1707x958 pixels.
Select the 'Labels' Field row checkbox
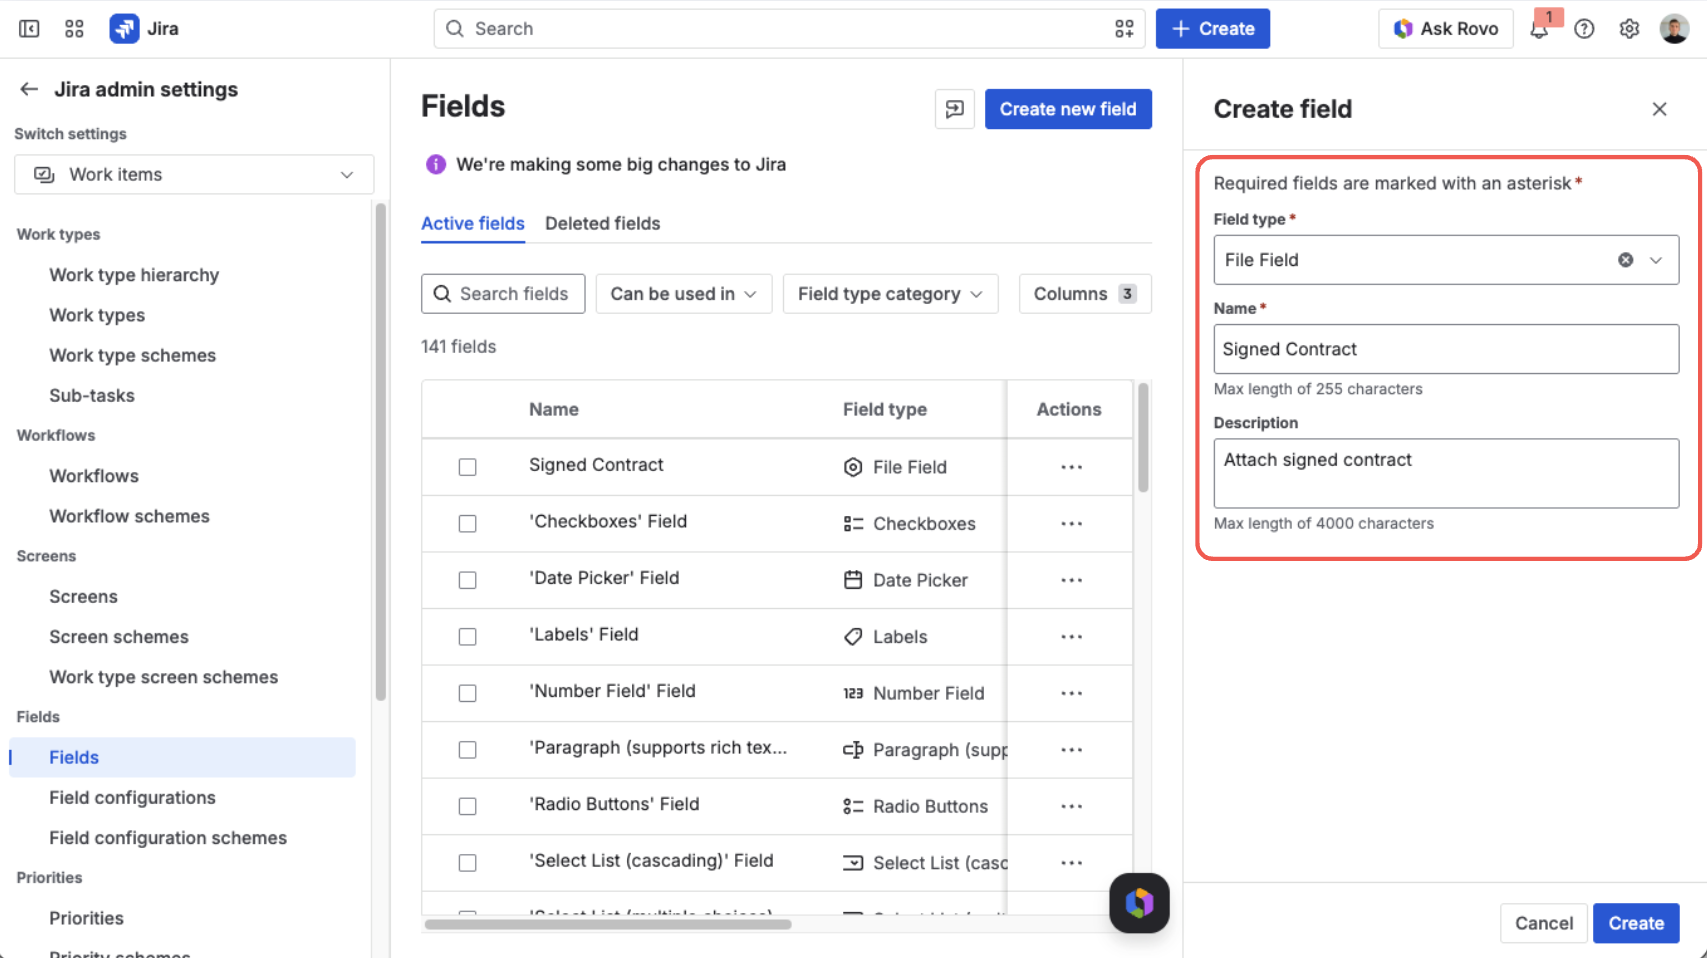[x=467, y=637]
